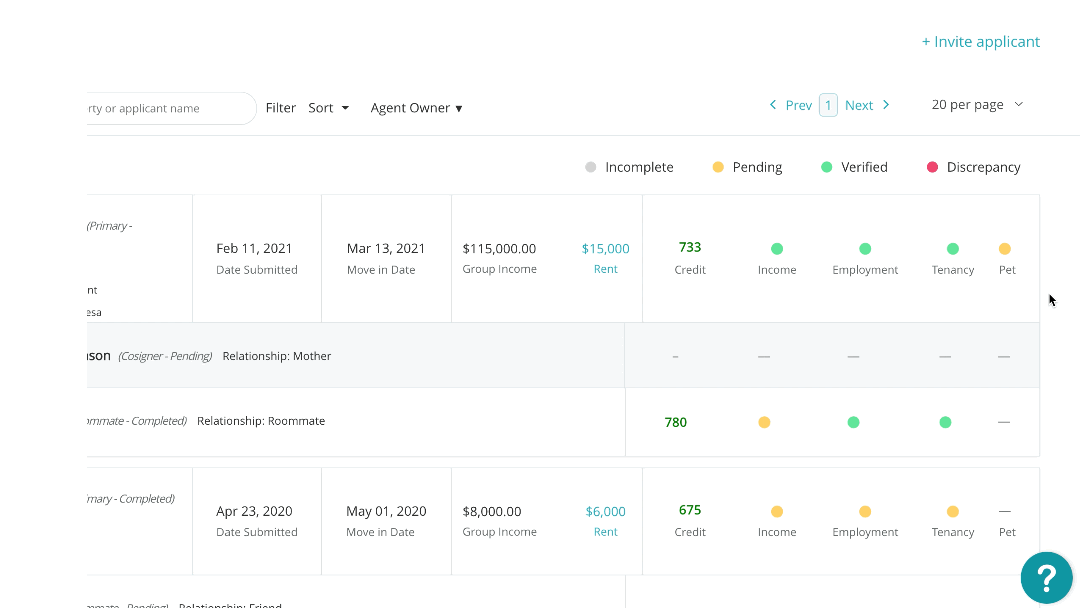Screen dimensions: 1080x608
Task: Click the red Discrepancy legend swatch
Action: (x=932, y=167)
